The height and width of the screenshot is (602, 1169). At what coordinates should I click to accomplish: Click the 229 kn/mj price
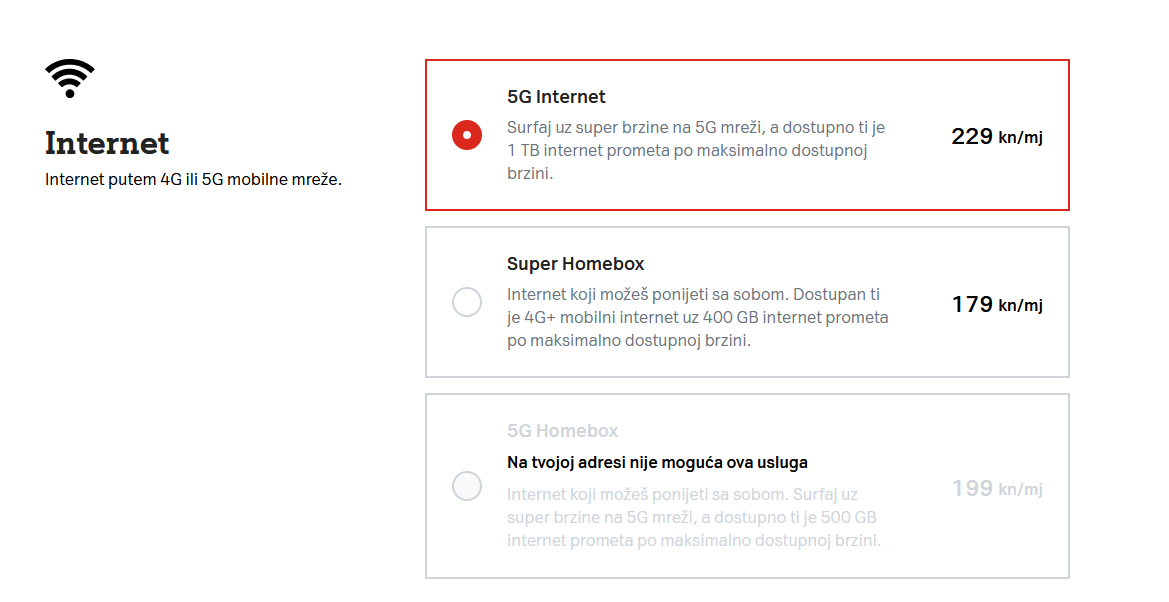tap(996, 137)
